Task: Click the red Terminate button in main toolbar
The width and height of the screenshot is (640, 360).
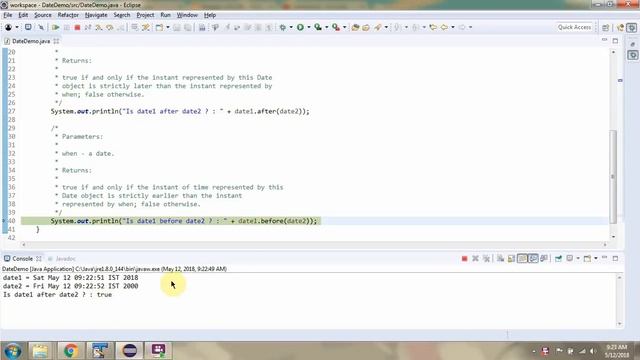Action: coord(77,27)
